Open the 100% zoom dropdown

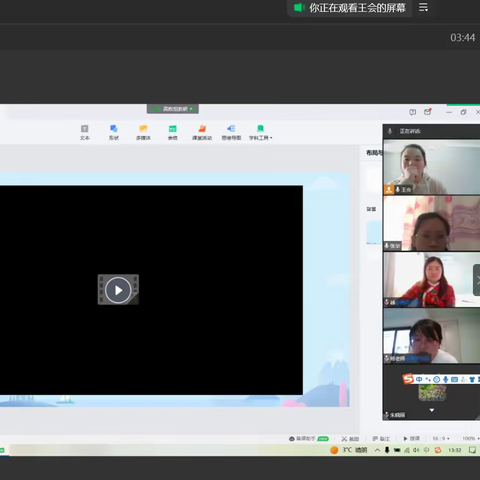point(471,438)
